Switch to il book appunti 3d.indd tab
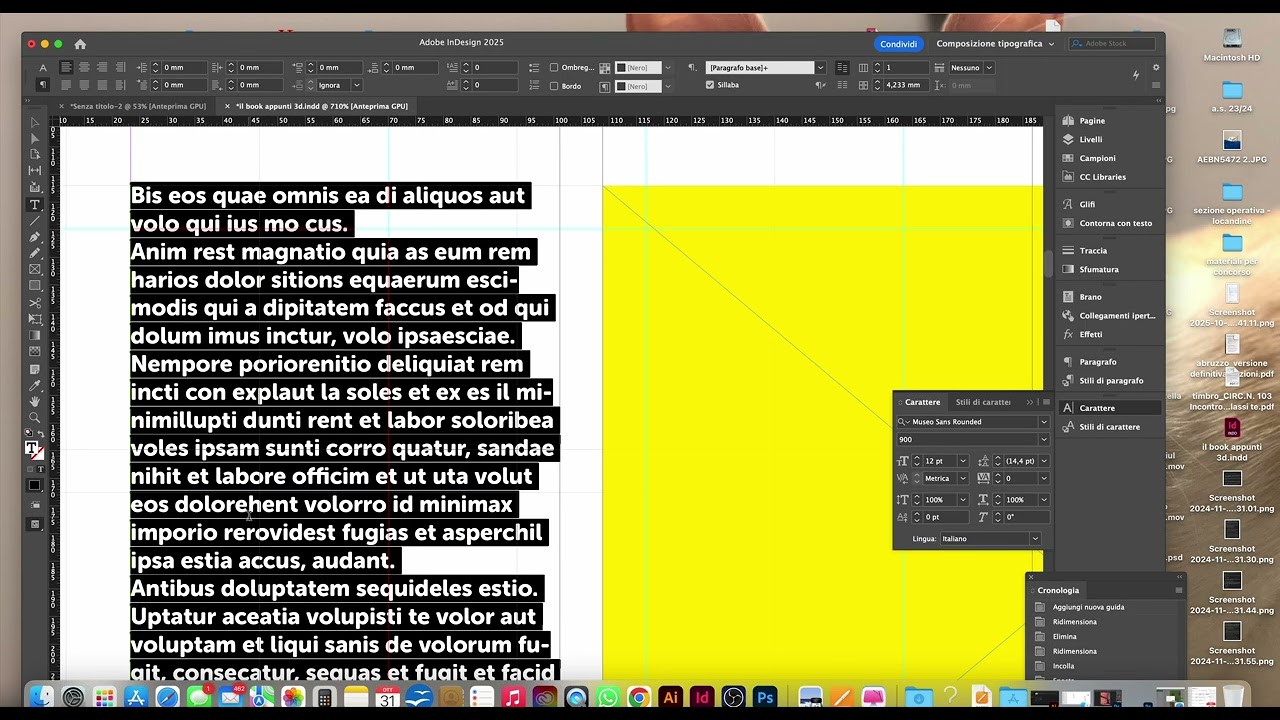 [x=322, y=106]
